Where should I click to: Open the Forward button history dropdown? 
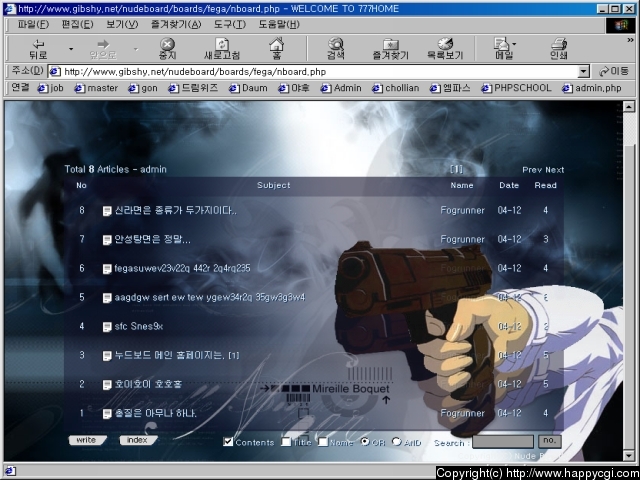(x=136, y=49)
